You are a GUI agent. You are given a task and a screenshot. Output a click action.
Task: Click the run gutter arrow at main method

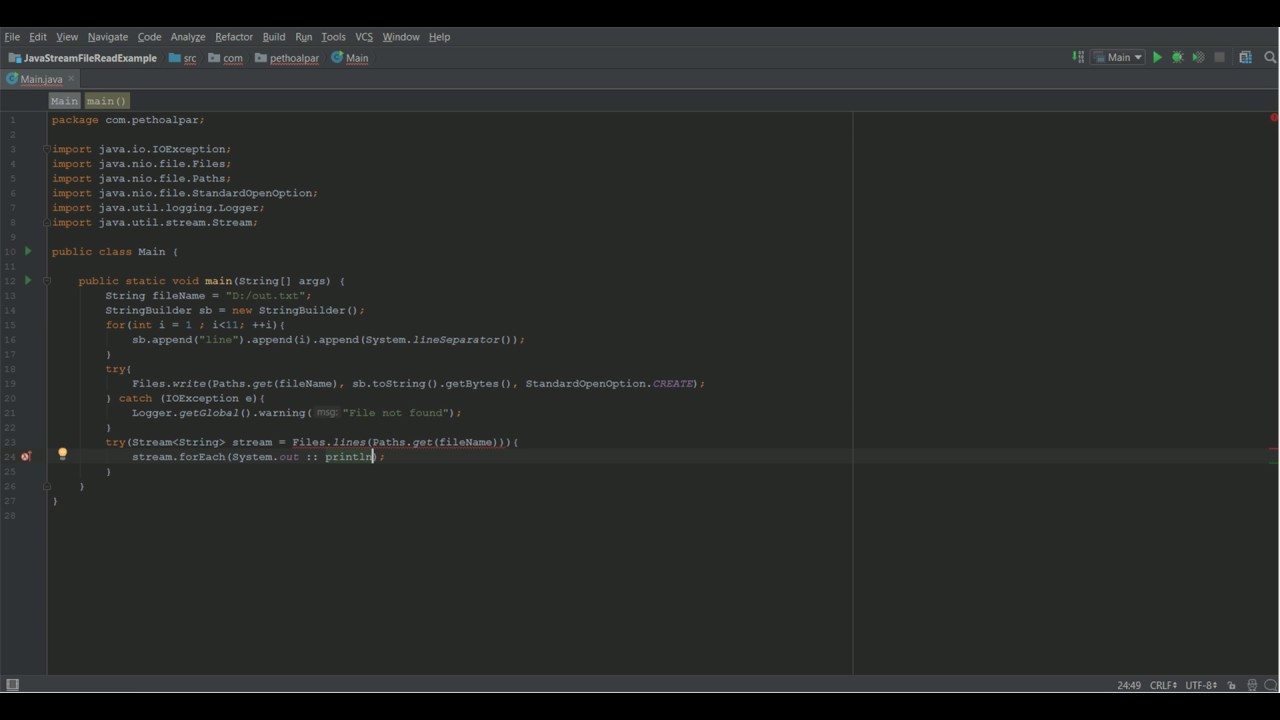[28, 280]
